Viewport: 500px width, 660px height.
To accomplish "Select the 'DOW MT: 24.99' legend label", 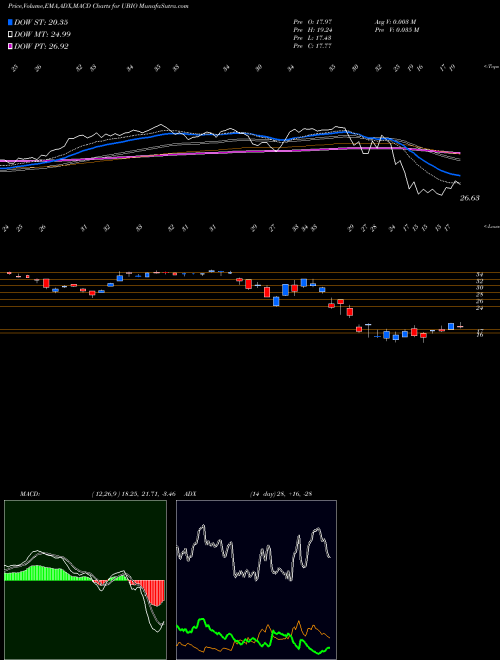I will coord(42,35).
